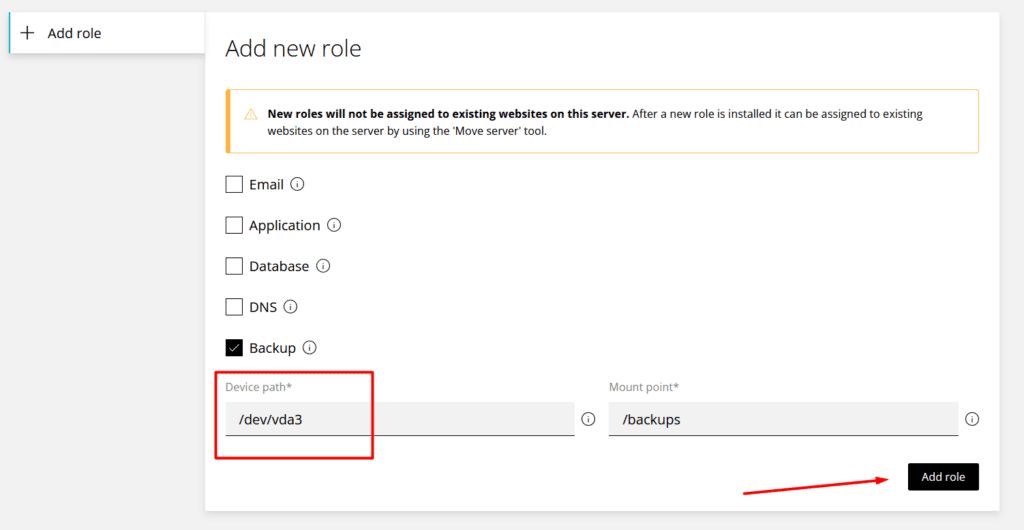Click the 'Add new role' heading
The height and width of the screenshot is (530, 1024).
point(293,48)
